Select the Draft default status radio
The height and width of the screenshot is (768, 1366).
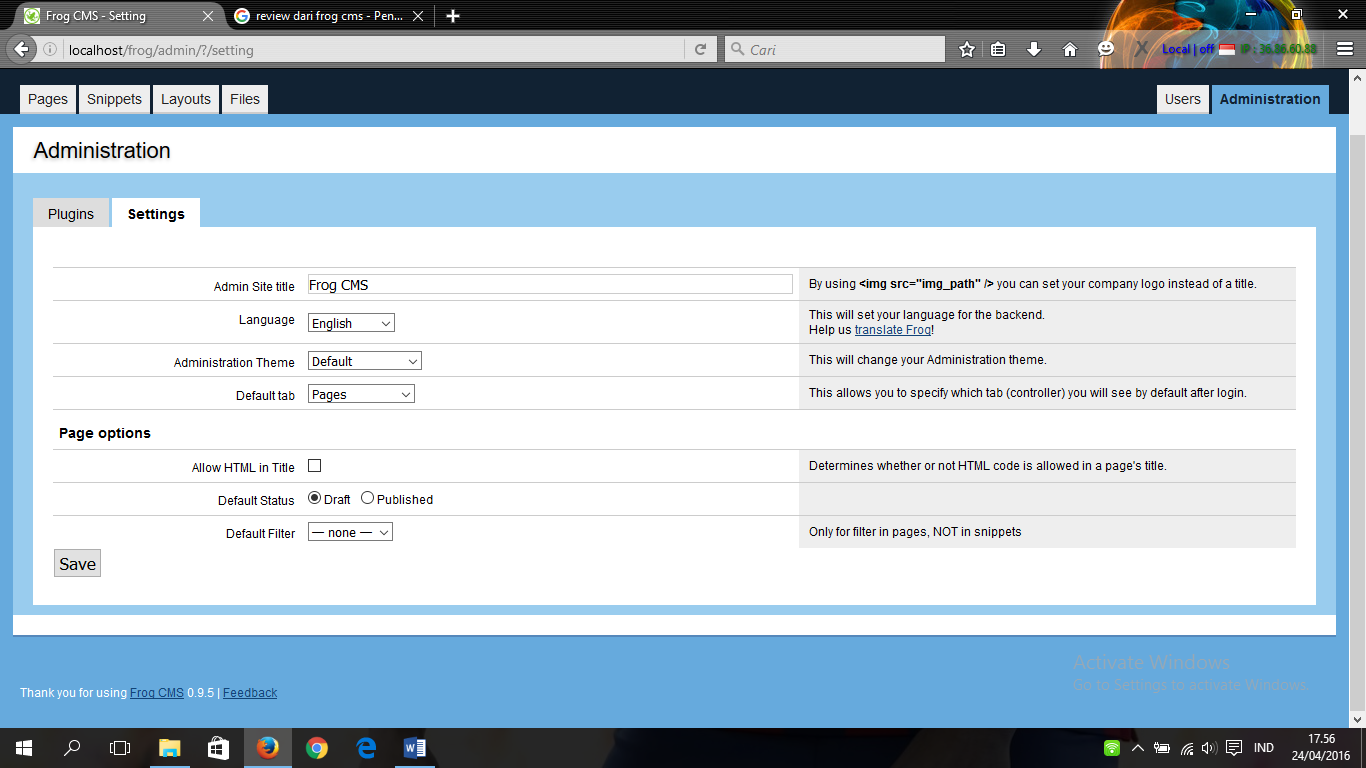314,498
